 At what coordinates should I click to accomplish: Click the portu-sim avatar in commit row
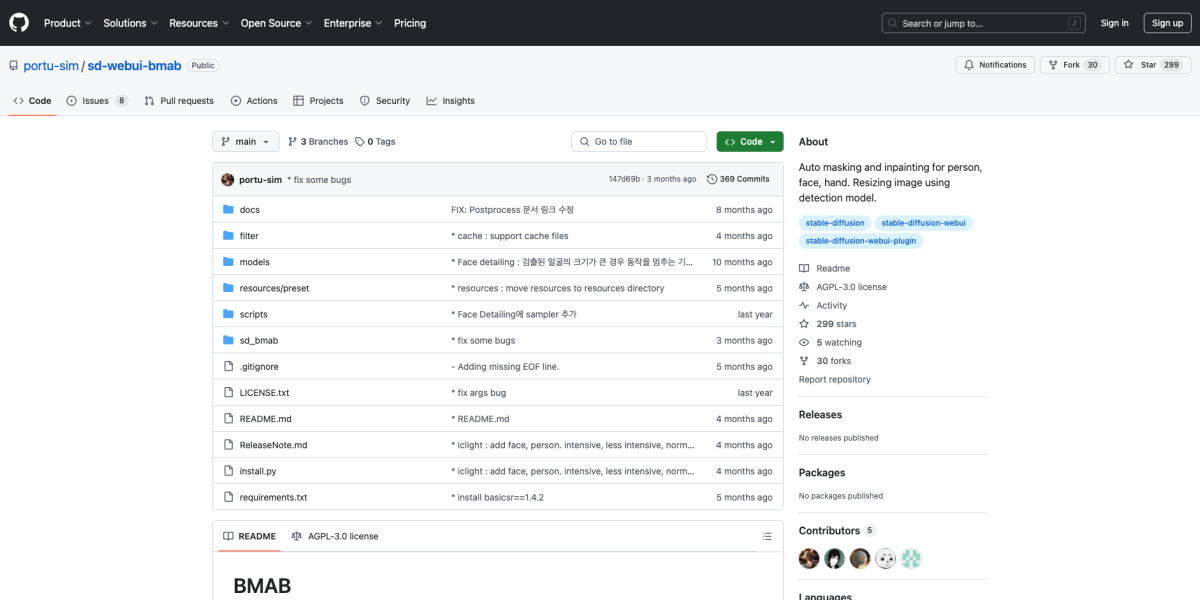click(228, 179)
